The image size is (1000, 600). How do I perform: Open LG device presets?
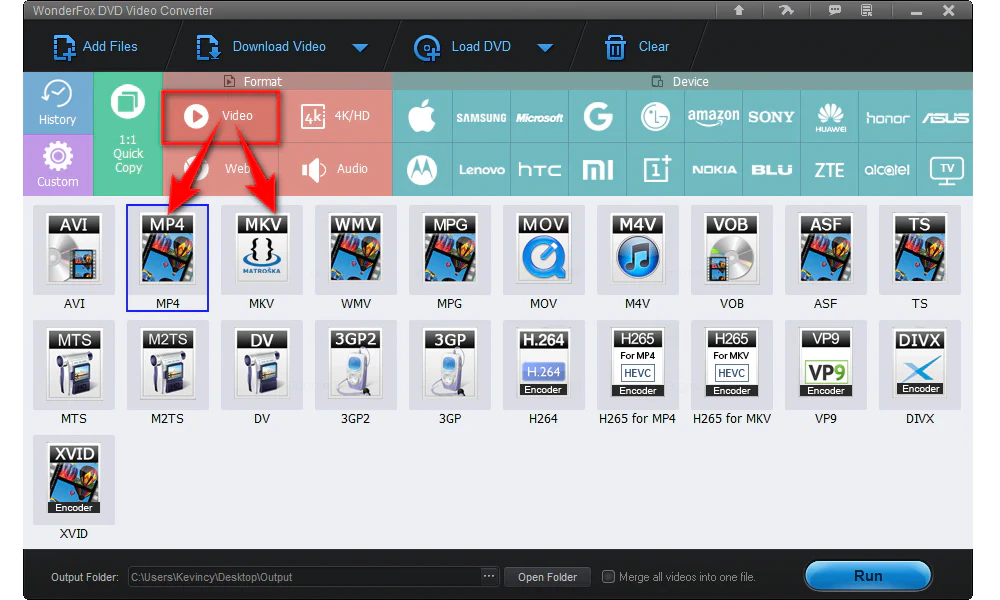coord(656,116)
